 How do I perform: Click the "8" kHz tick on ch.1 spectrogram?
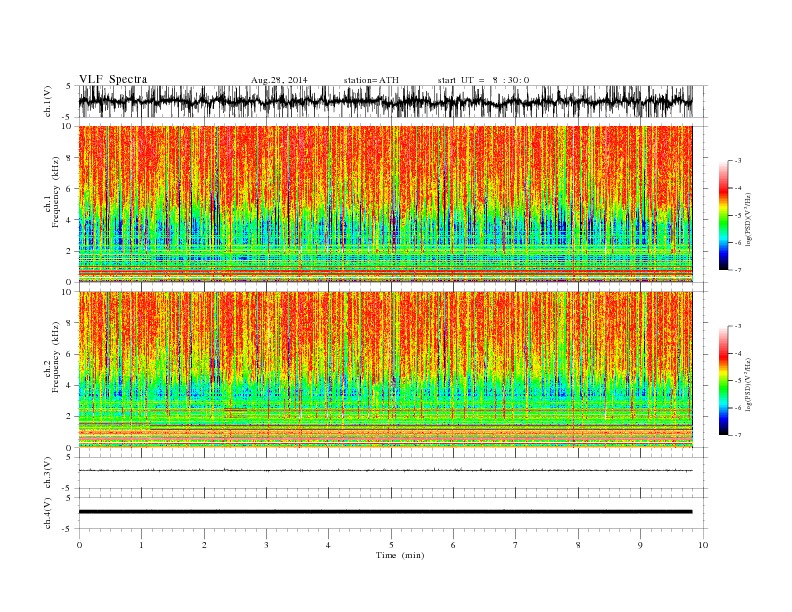[x=70, y=158]
